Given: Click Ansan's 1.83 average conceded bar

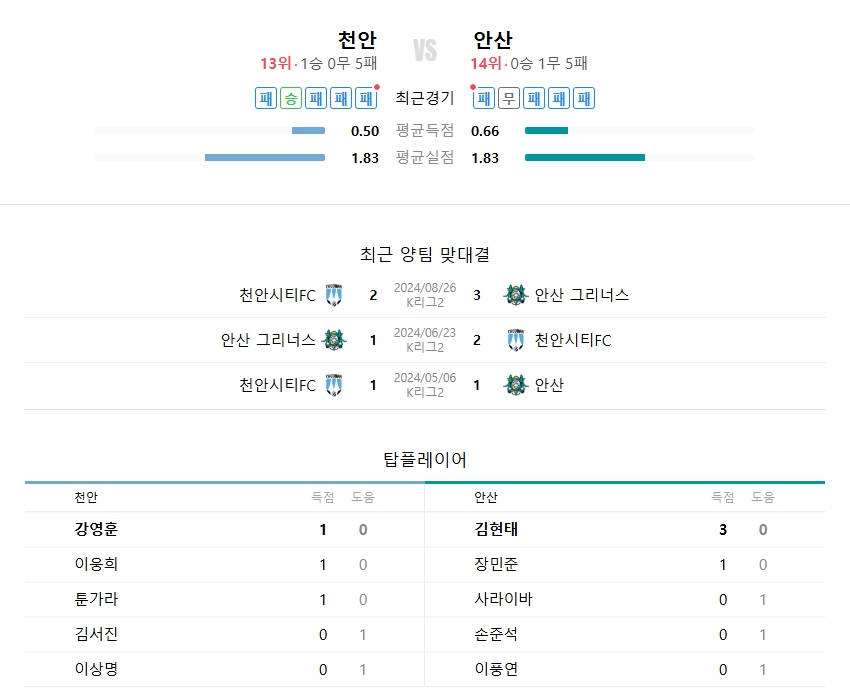Looking at the screenshot, I should (584, 158).
